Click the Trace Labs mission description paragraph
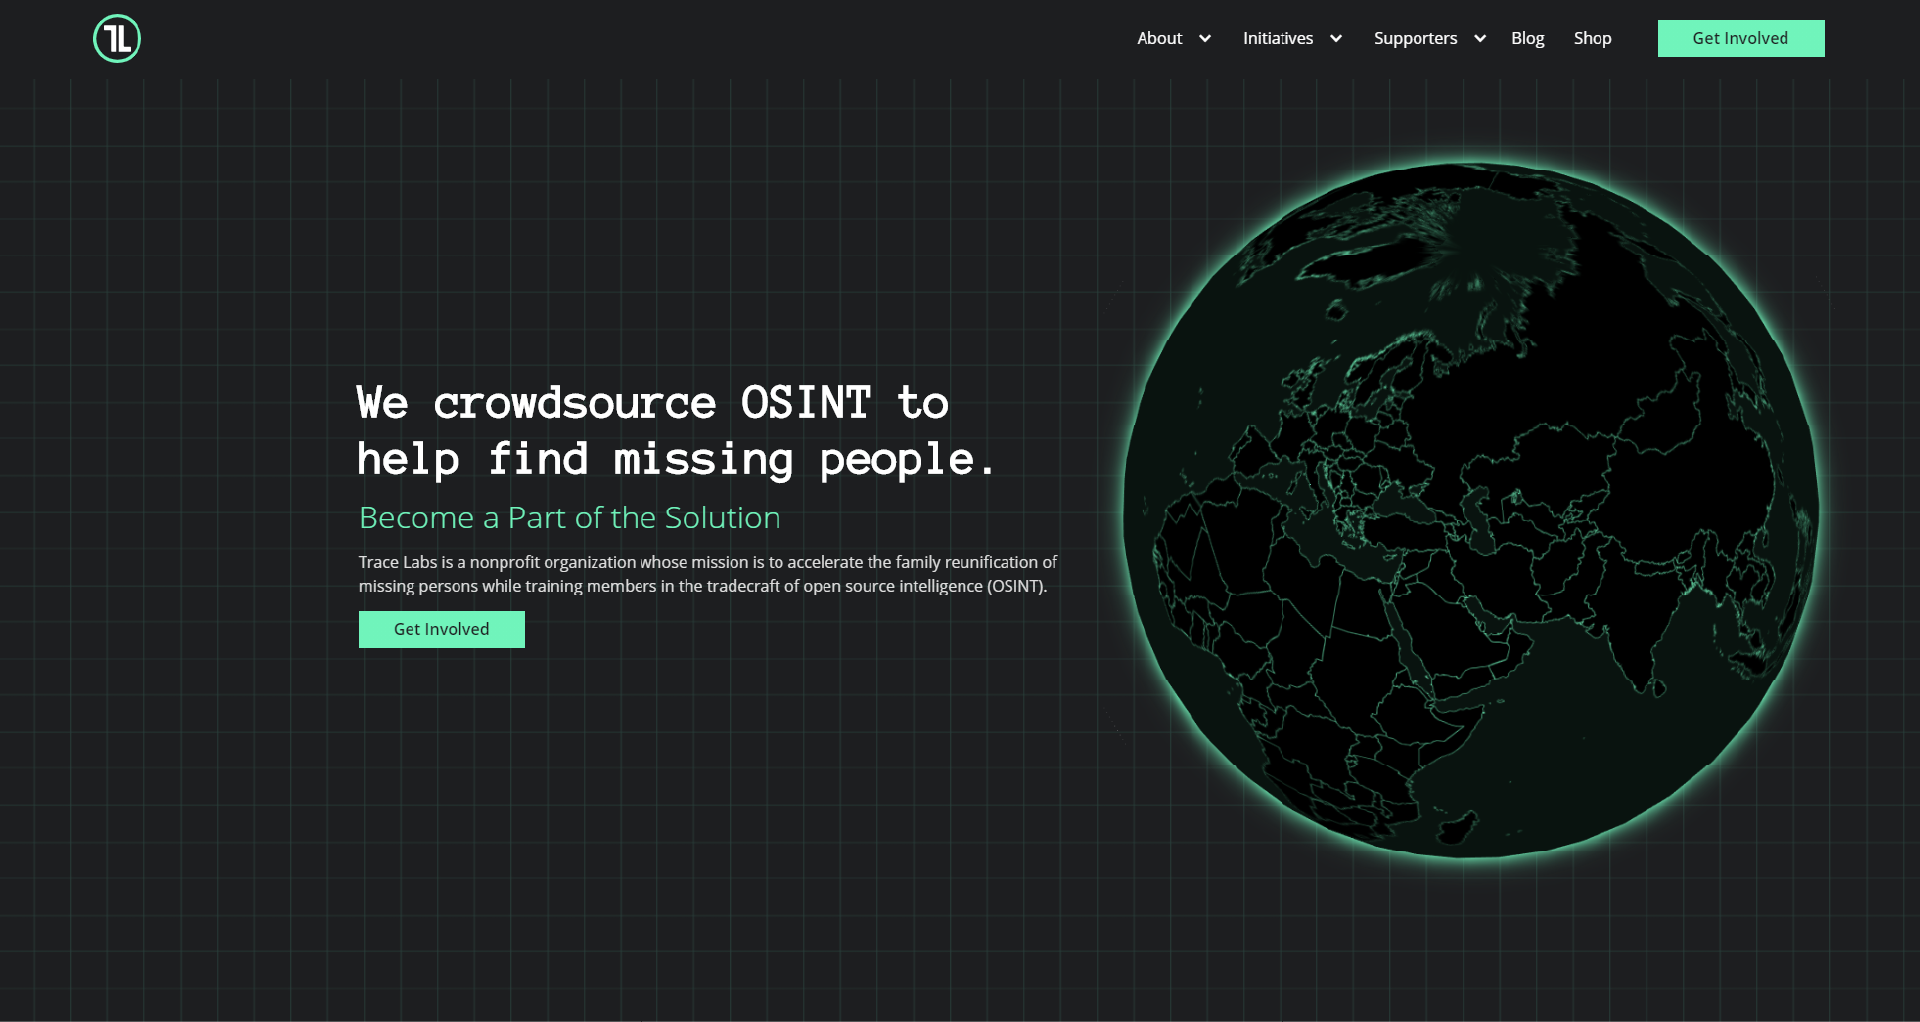Screen dimensions: 1920x1022 pyautogui.click(x=707, y=574)
